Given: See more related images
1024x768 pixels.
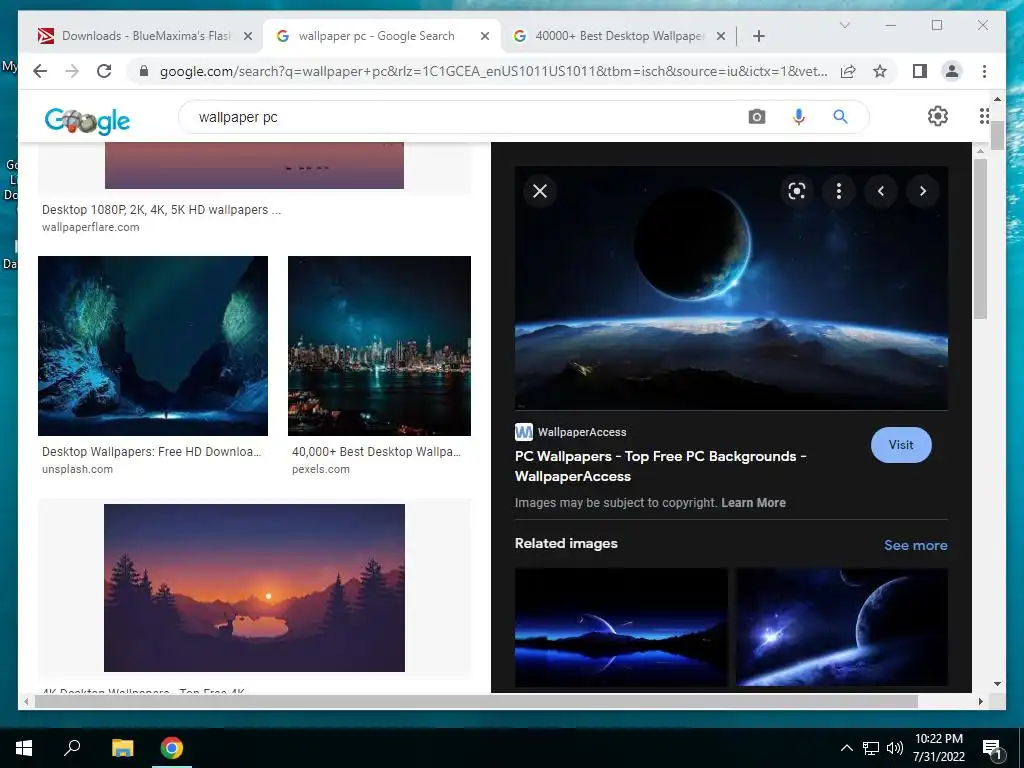Looking at the screenshot, I should [916, 545].
